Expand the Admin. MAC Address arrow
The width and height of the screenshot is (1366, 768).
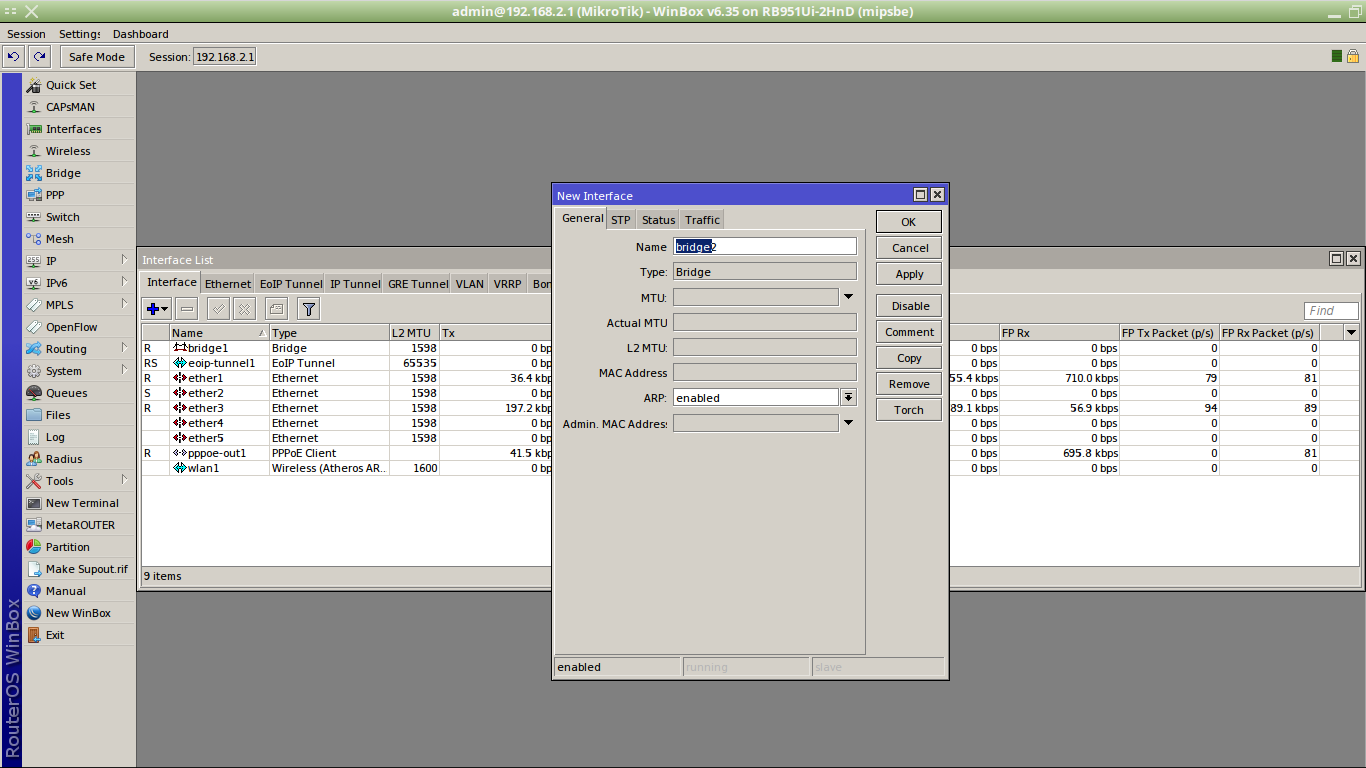pyautogui.click(x=848, y=423)
